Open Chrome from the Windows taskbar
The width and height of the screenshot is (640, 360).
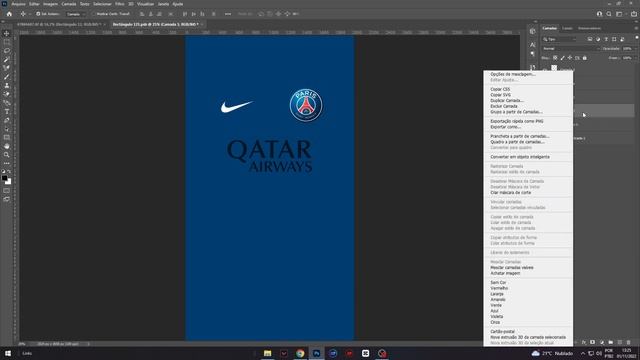[300, 353]
